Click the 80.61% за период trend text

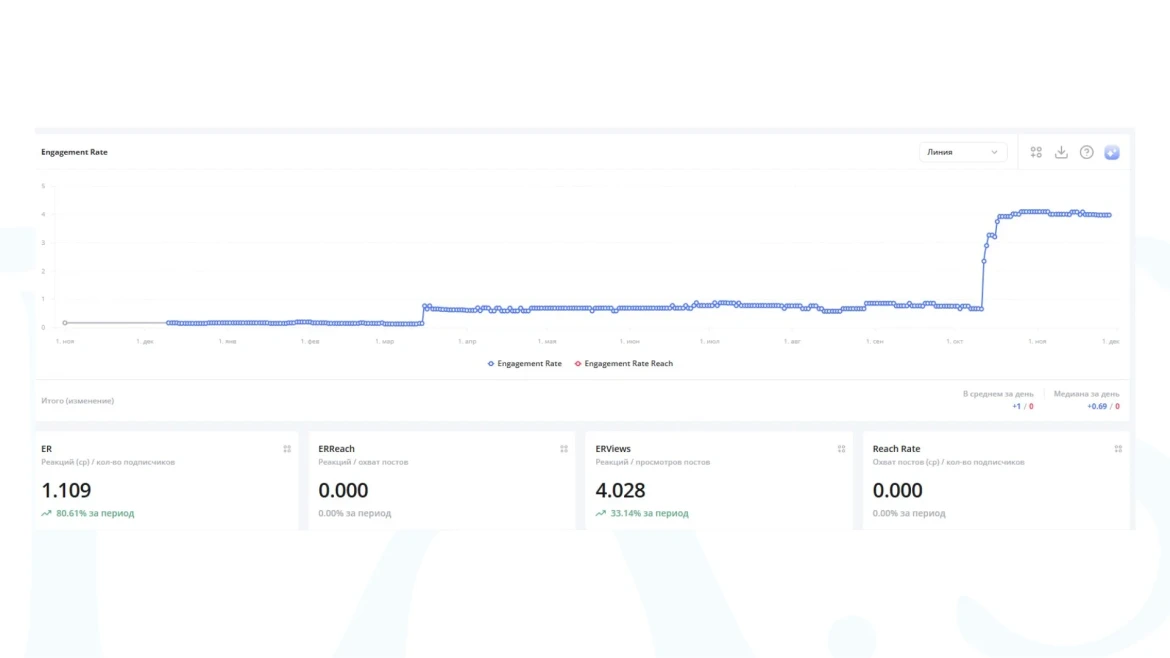pyautogui.click(x=94, y=513)
